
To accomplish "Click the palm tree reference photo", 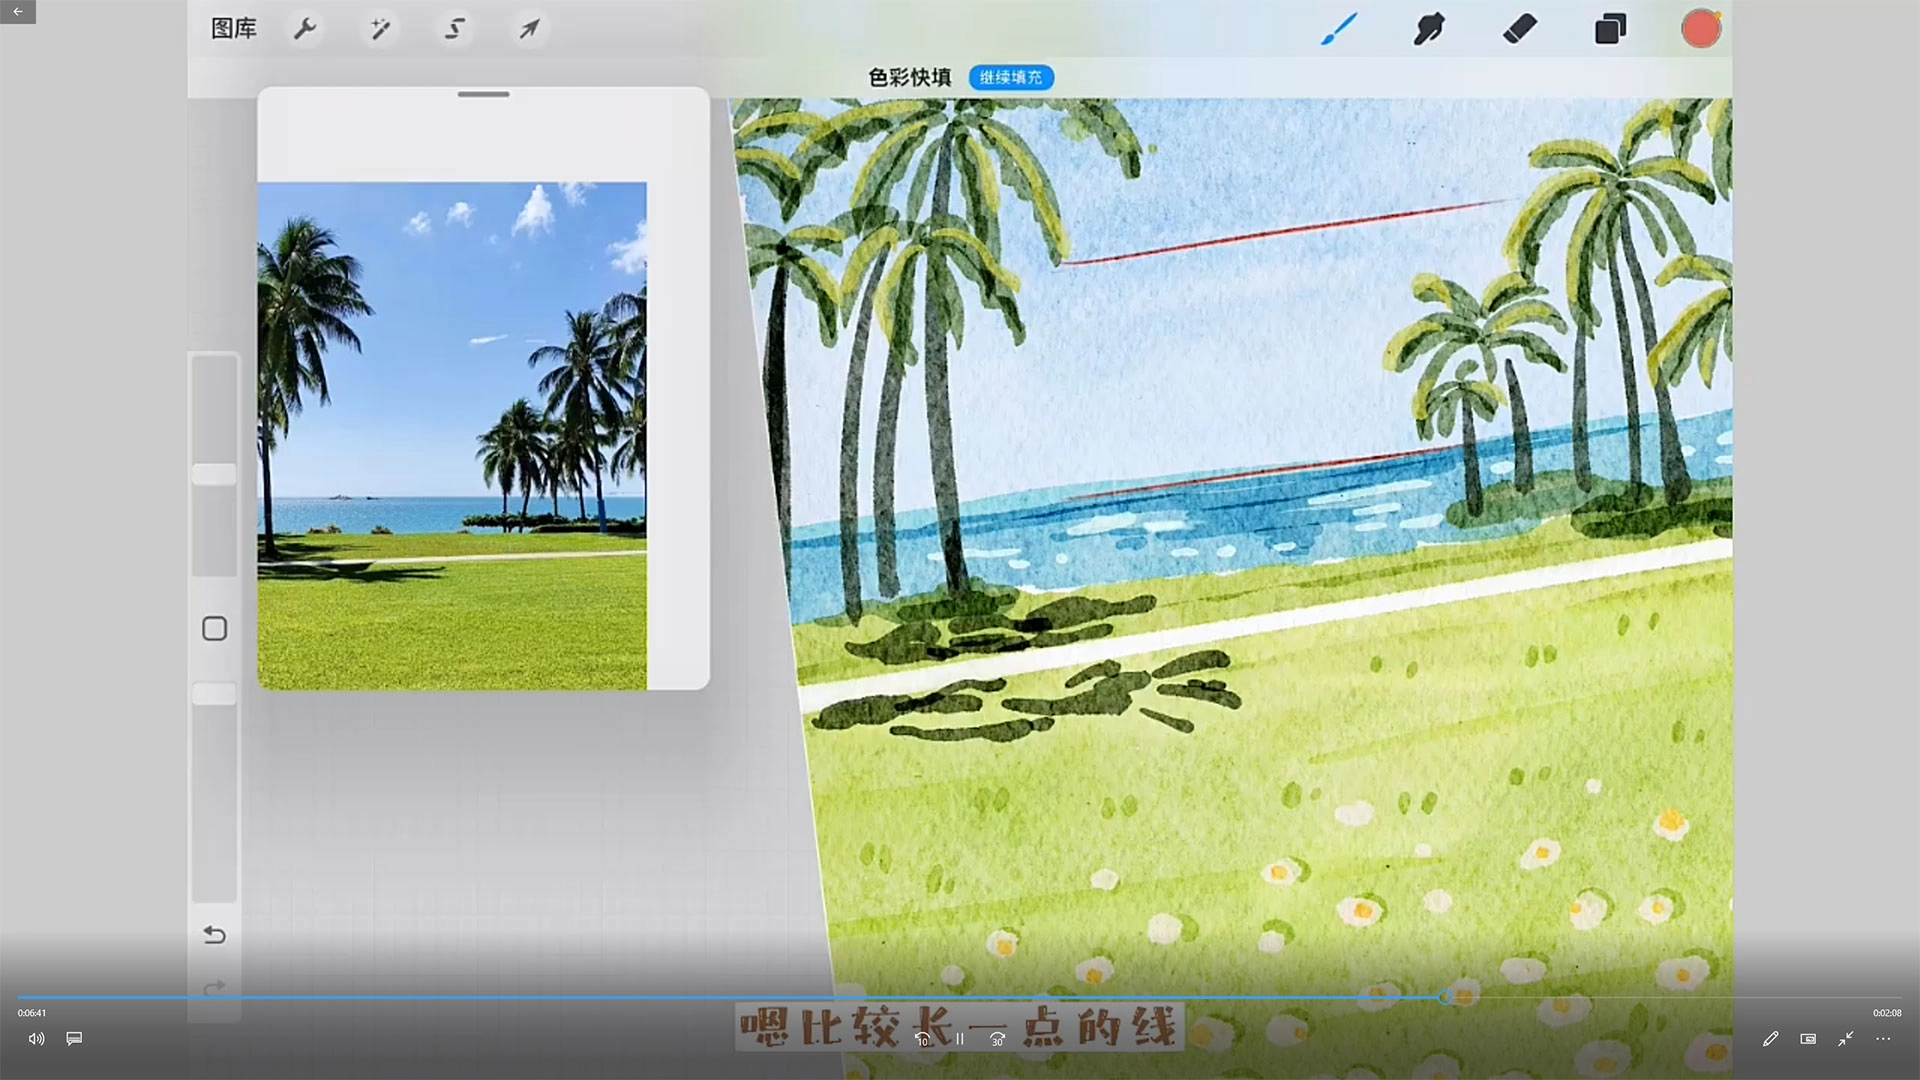I will tap(452, 435).
